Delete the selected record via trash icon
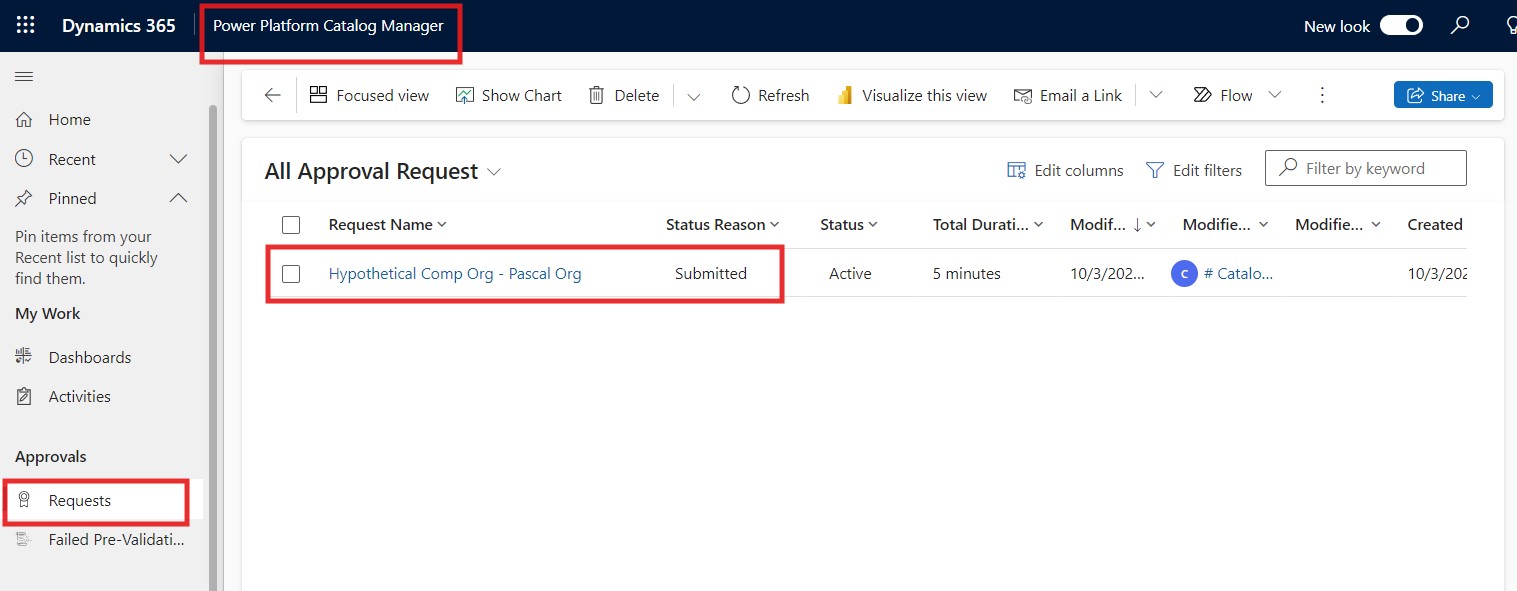1517x591 pixels. coord(623,95)
